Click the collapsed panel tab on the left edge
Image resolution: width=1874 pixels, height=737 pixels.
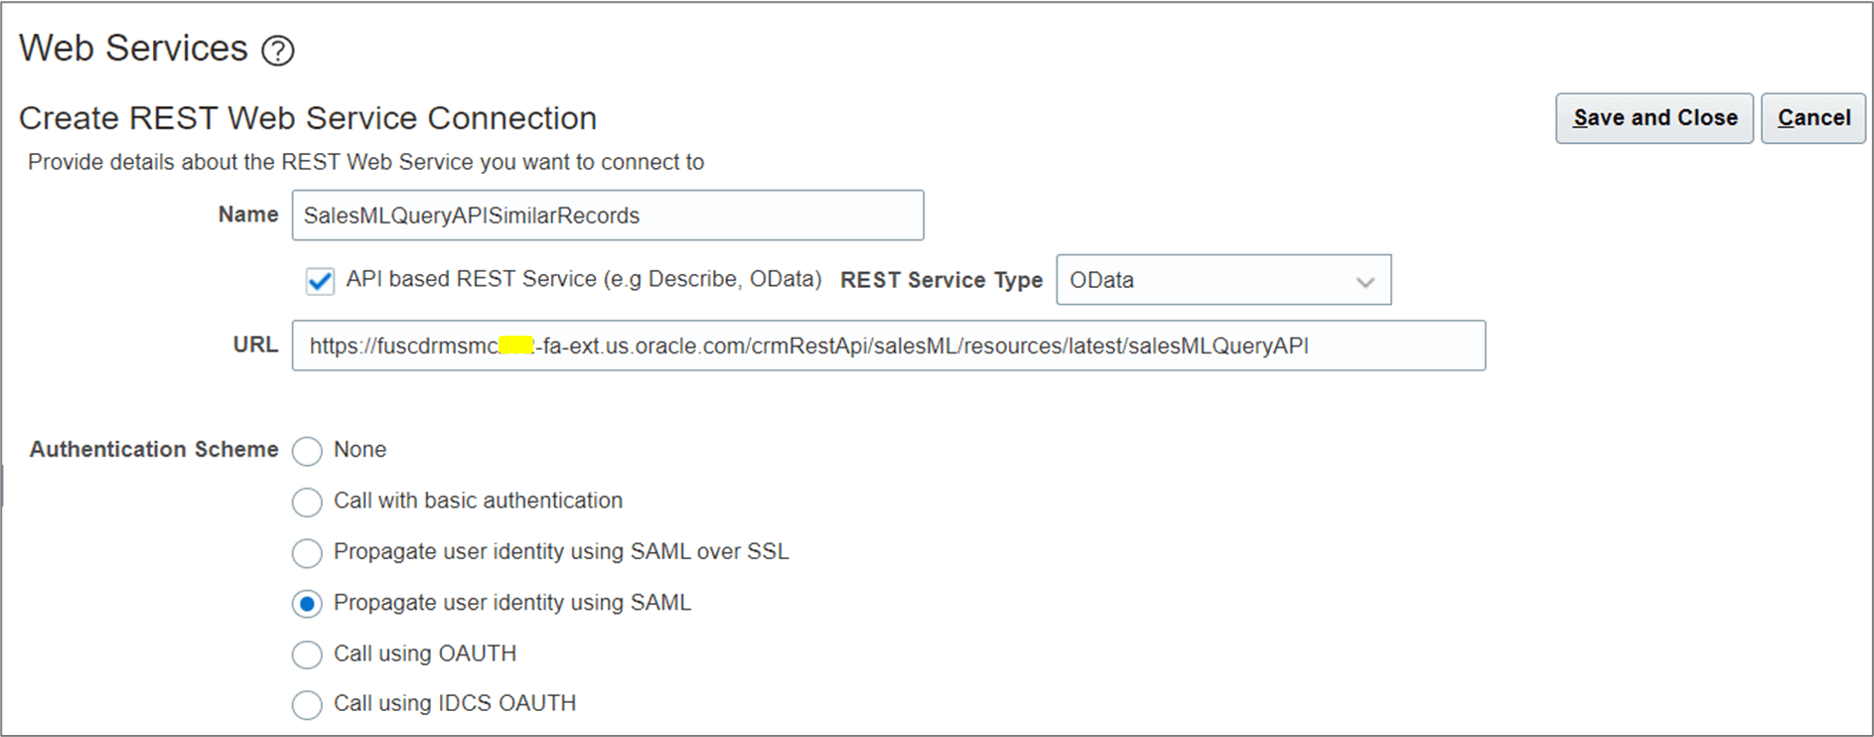point(4,483)
